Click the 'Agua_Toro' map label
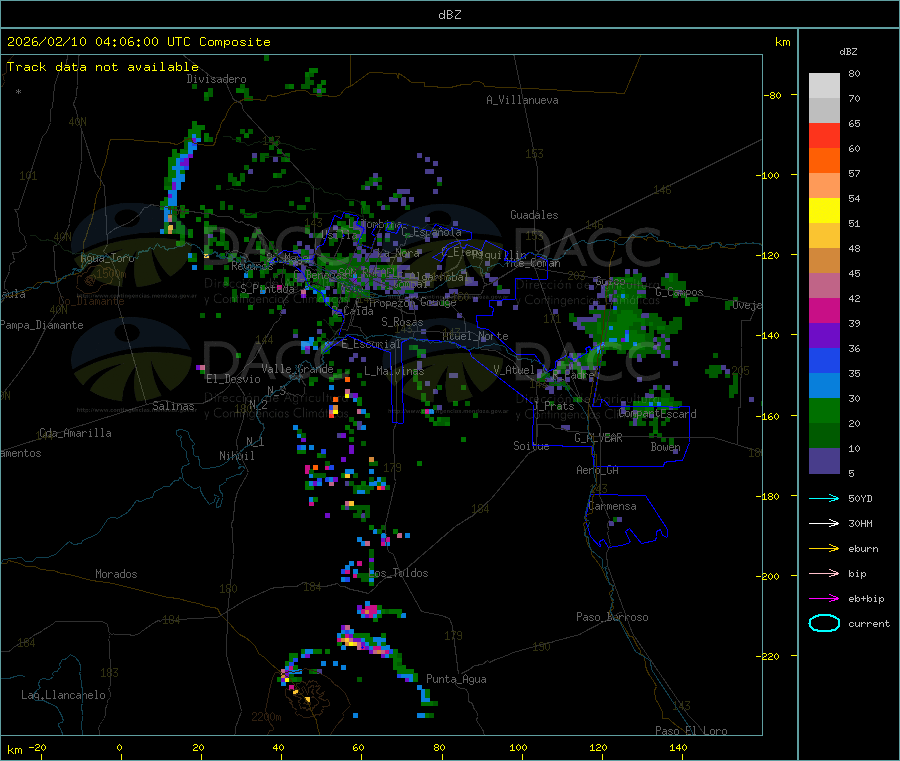The image size is (900, 761). (x=107, y=258)
